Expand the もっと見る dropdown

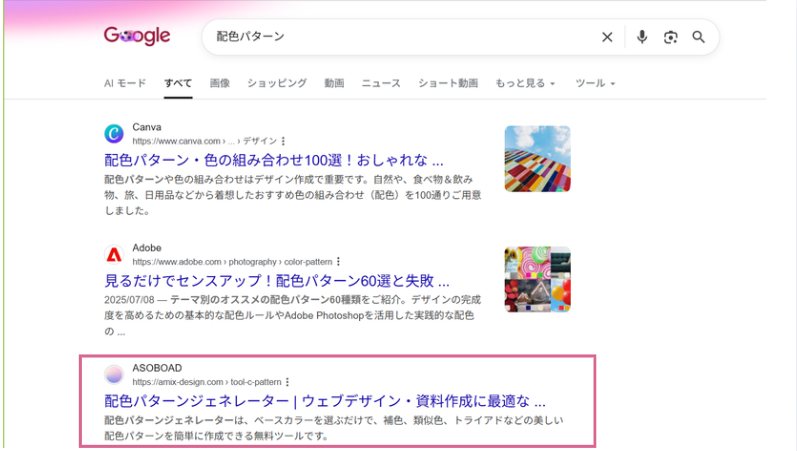[x=525, y=83]
